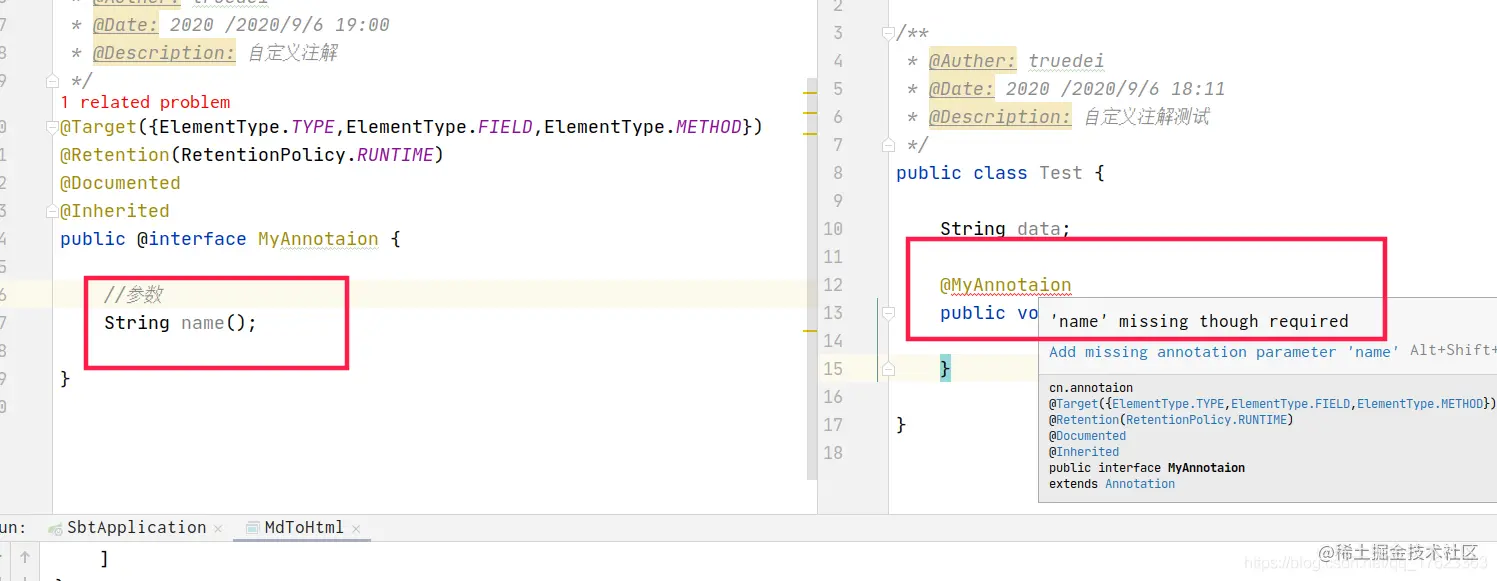Open the Annotation link after extends
Screen dimensions: 1497x581
pos(1140,484)
